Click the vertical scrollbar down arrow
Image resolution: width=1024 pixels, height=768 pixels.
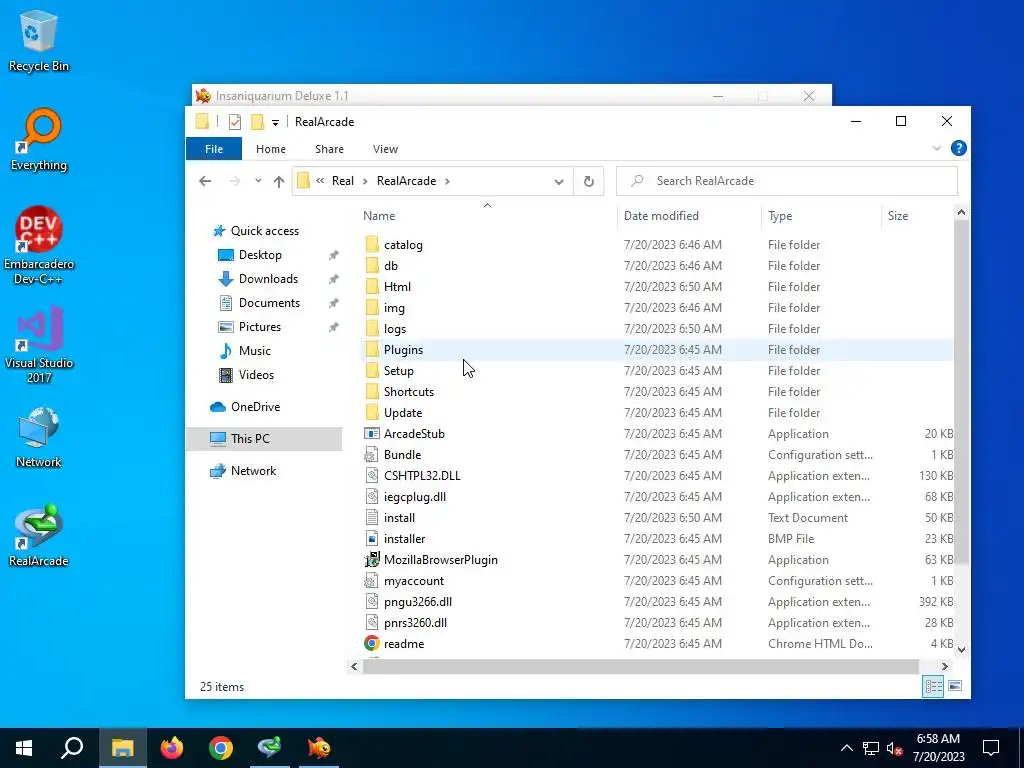(961, 649)
